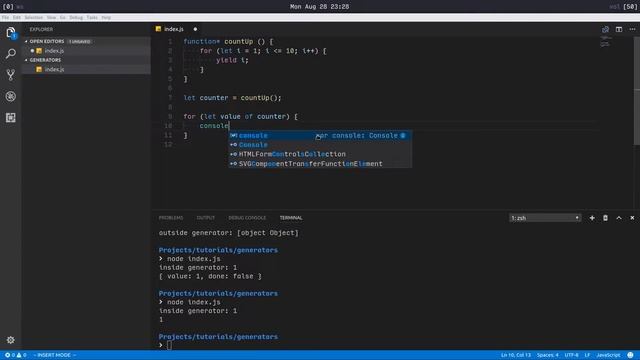Kill the terminal with trash icon
The width and height of the screenshot is (640, 360).
(605, 218)
